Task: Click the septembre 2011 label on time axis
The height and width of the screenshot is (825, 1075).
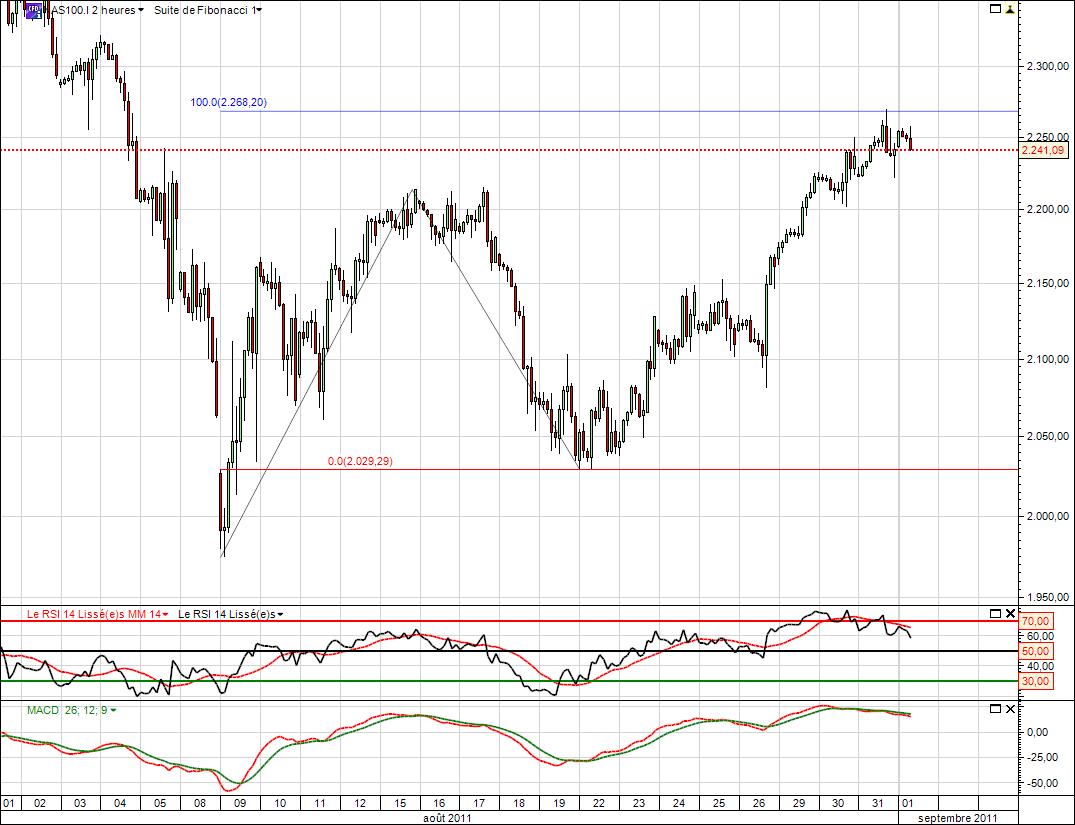Action: point(948,817)
